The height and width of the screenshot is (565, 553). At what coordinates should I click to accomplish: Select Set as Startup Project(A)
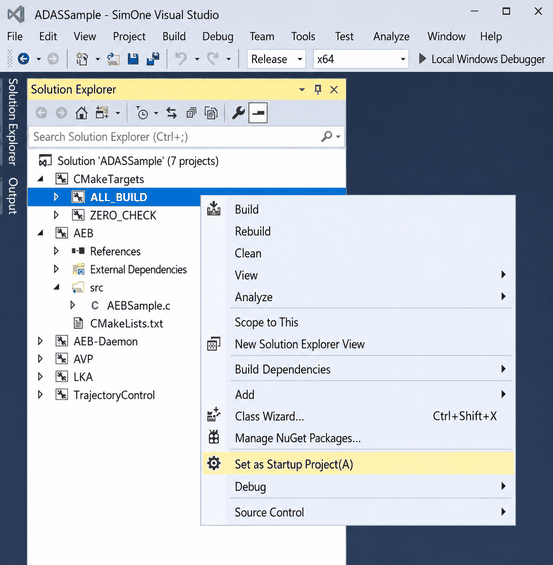pyautogui.click(x=358, y=464)
